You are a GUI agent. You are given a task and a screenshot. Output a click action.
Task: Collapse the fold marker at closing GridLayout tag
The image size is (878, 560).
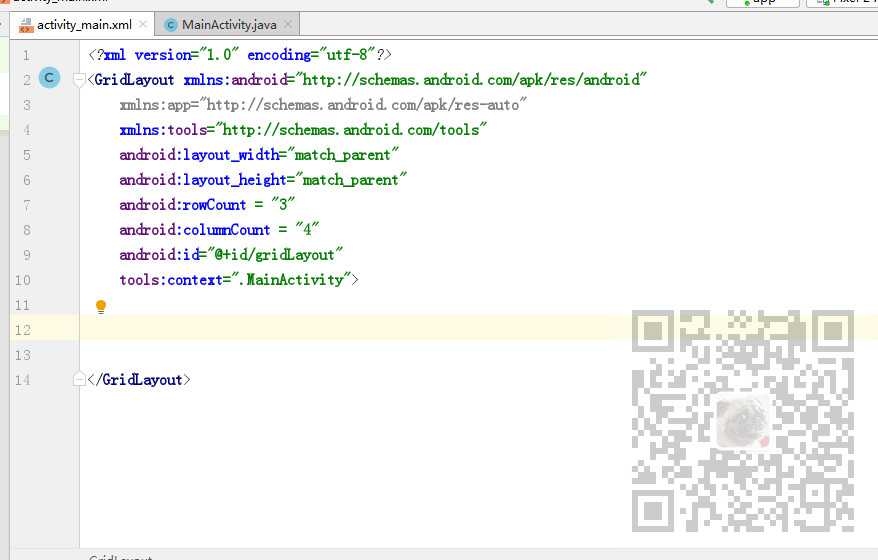click(78, 380)
